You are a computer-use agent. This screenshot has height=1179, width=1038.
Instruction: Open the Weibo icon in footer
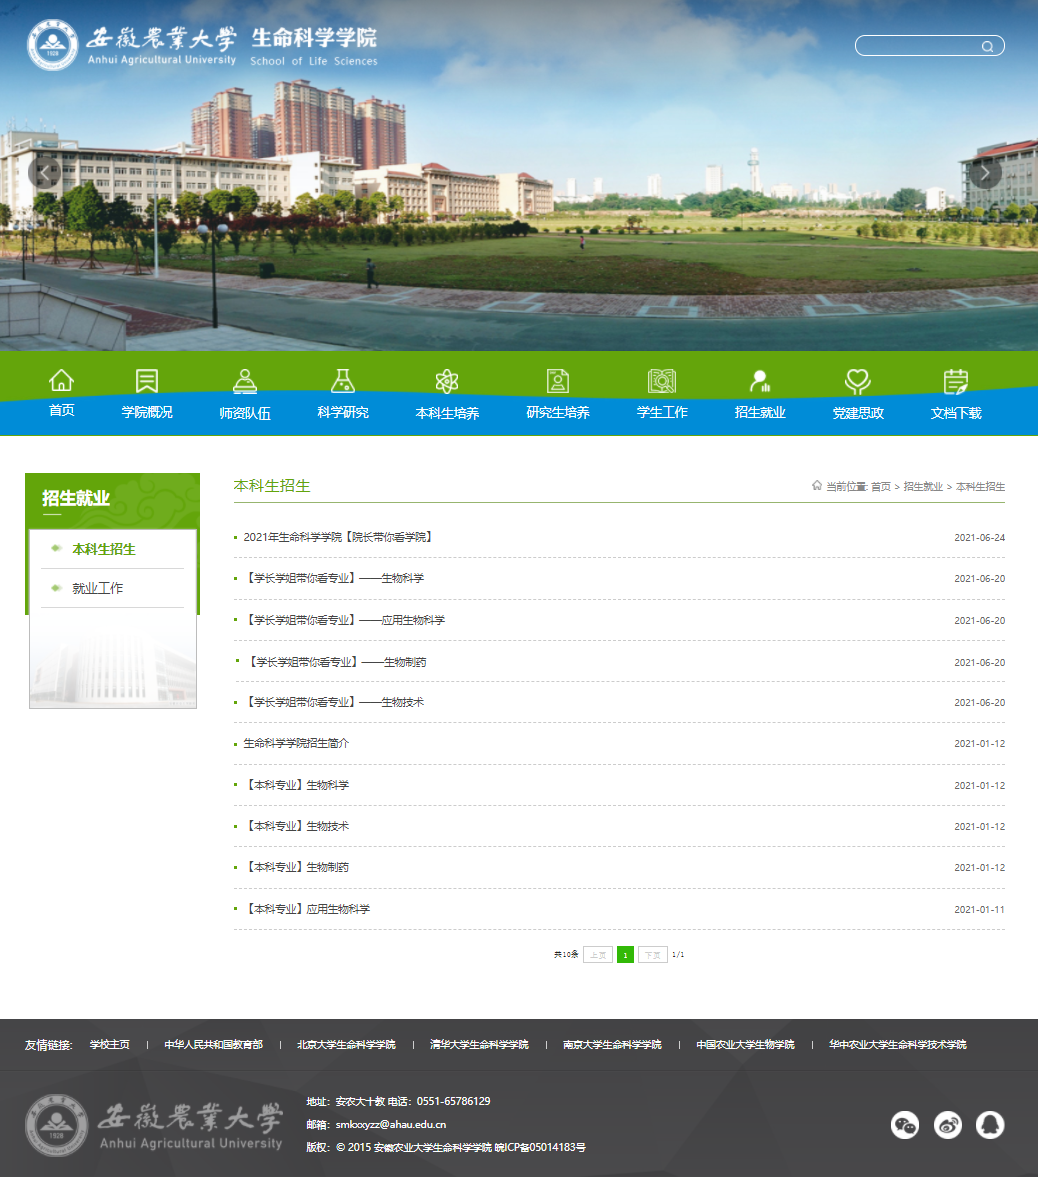[x=948, y=1125]
